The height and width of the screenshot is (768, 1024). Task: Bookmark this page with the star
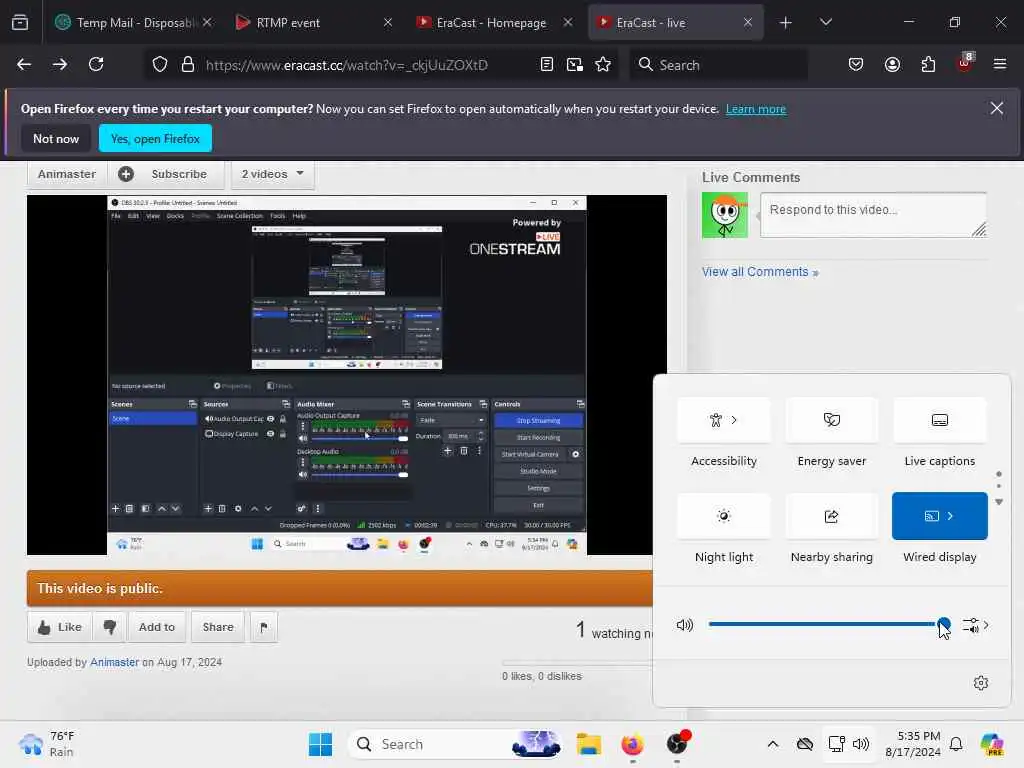coord(603,65)
